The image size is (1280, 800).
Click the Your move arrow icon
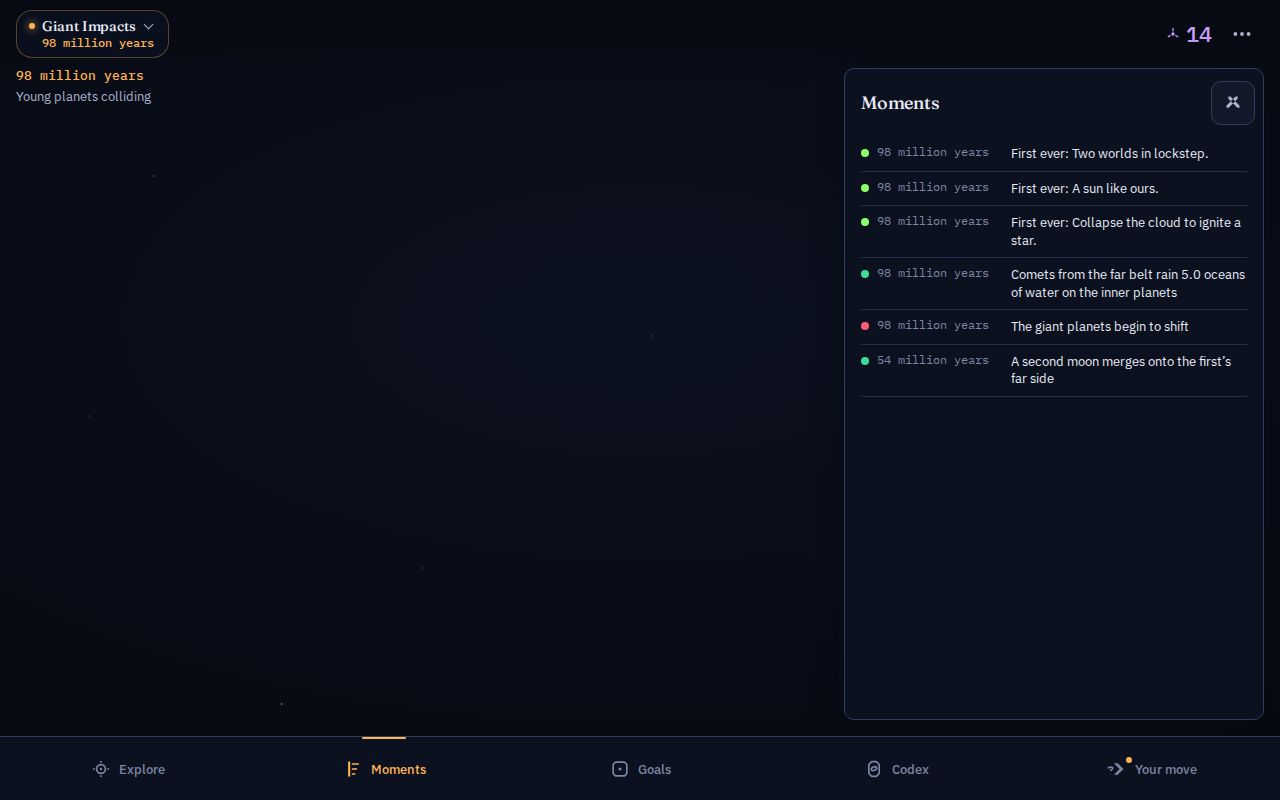(1116, 769)
